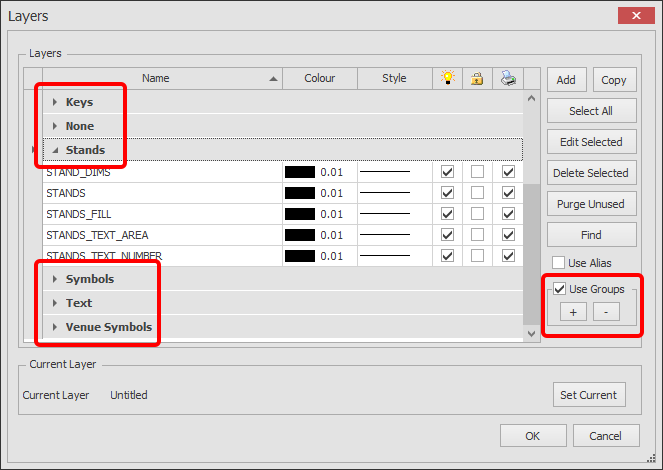Collapse the Stands group

point(55,150)
